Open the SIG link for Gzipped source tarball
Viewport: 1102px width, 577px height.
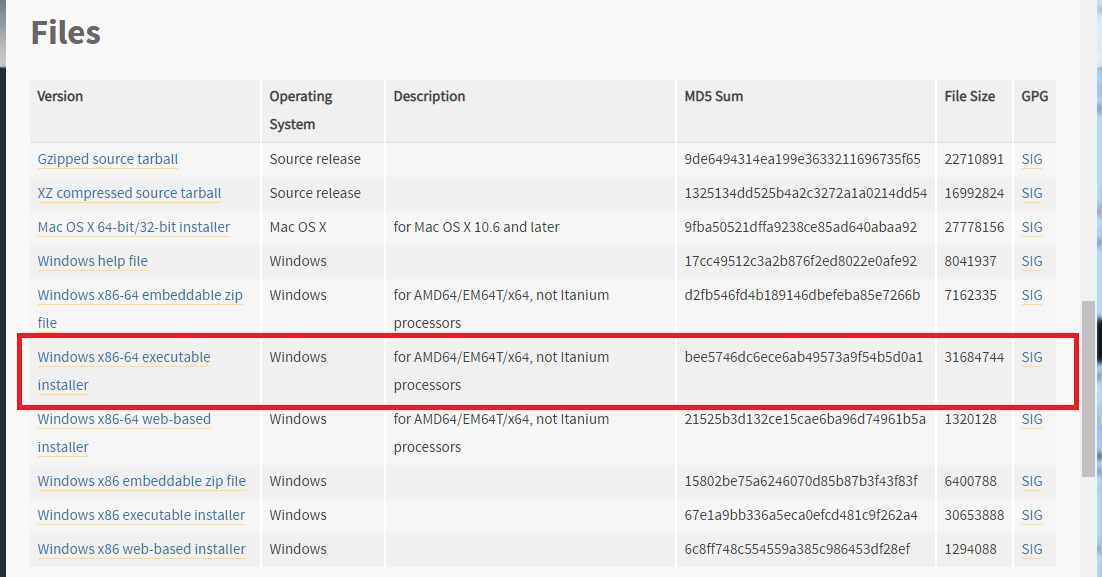[1032, 160]
